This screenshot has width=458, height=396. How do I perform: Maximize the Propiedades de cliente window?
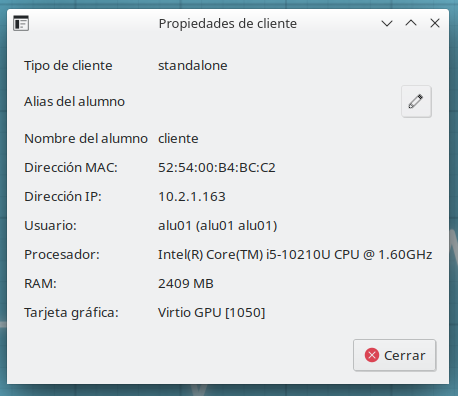coord(411,23)
